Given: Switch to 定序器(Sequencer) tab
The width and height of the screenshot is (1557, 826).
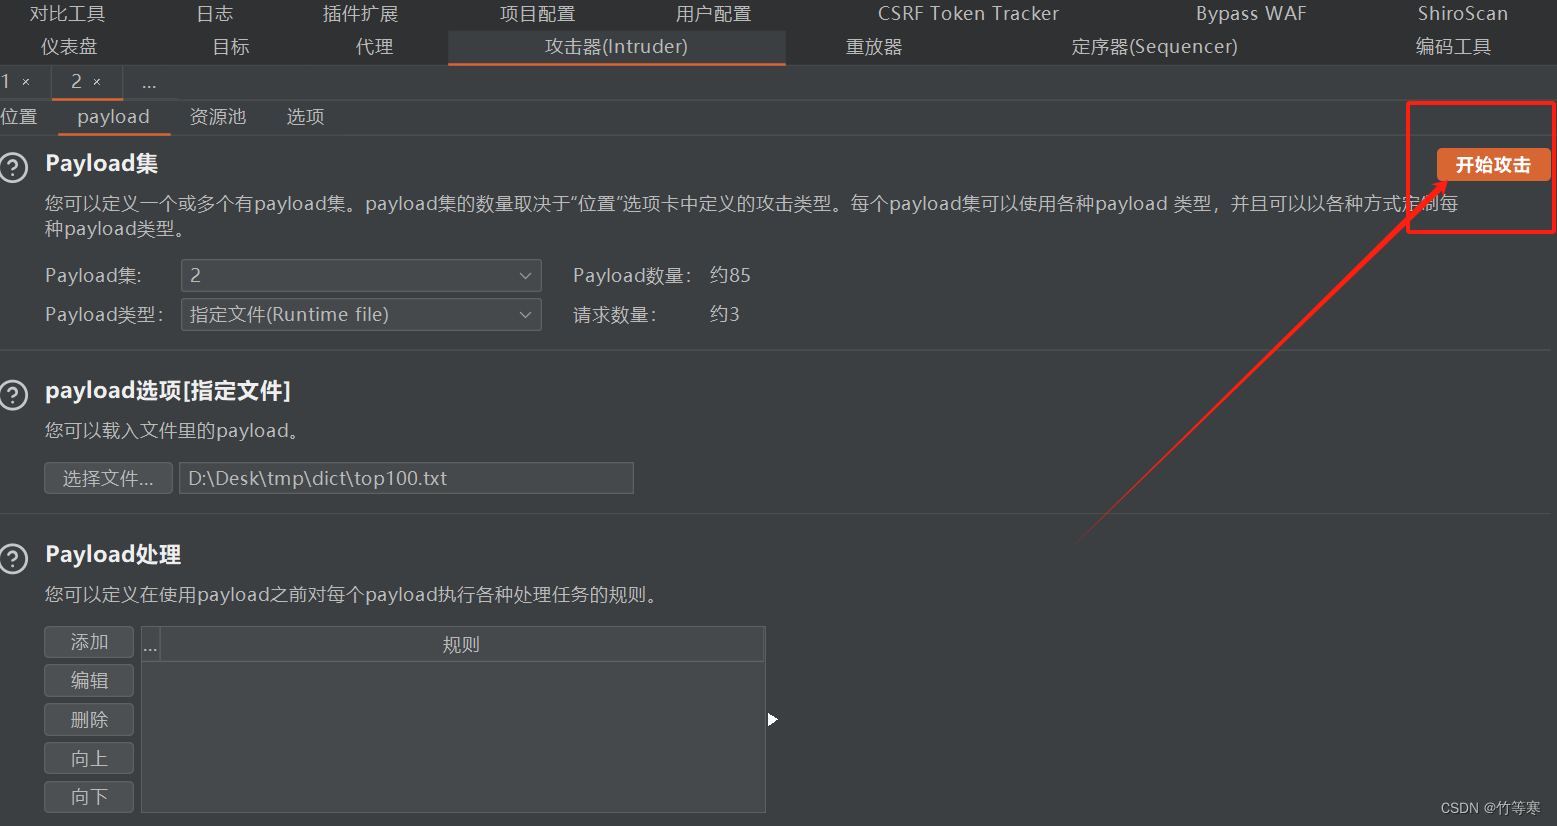Looking at the screenshot, I should tap(1154, 47).
